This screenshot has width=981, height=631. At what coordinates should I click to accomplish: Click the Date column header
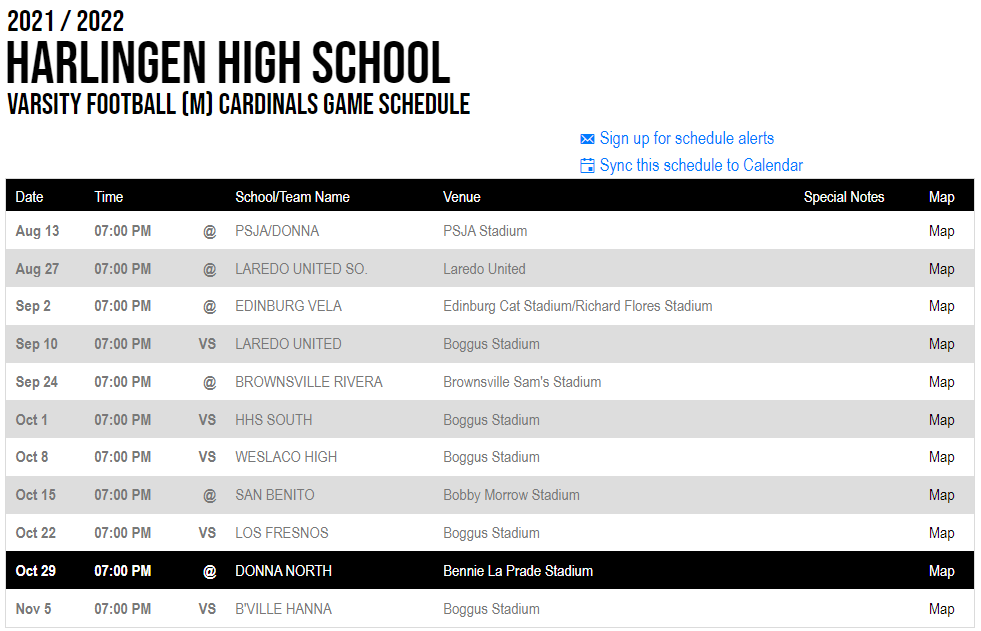pos(29,197)
